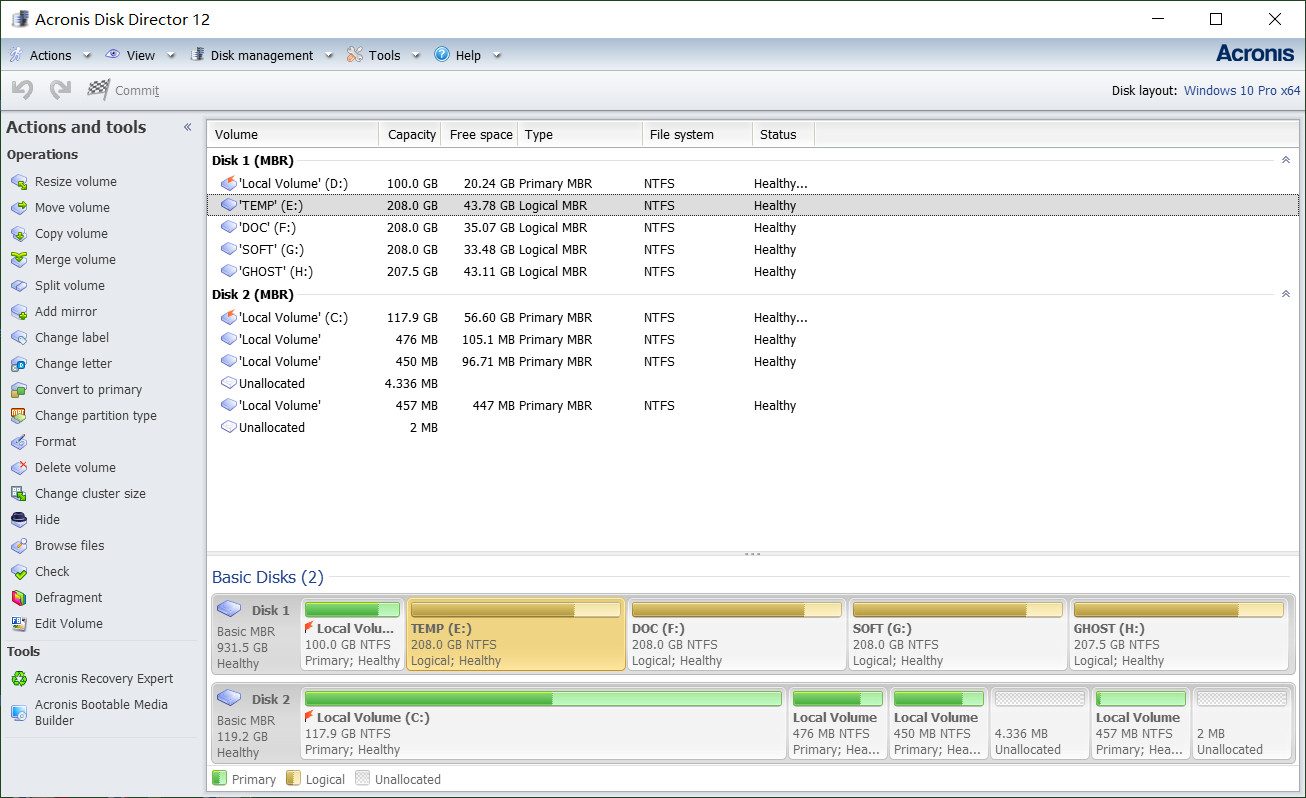Click the Defragment icon

click(18, 598)
